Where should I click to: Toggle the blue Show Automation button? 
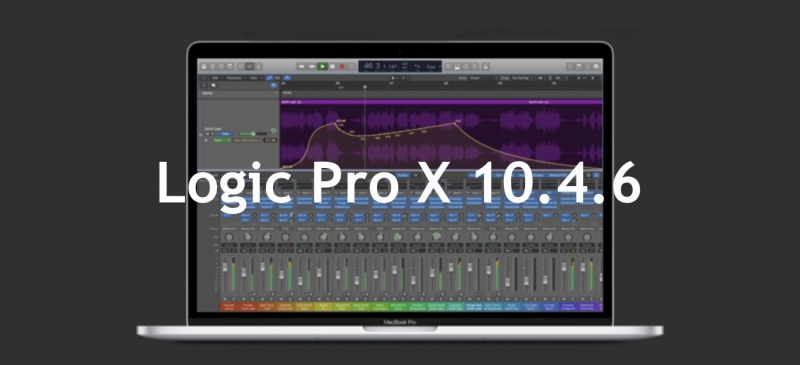(269, 78)
